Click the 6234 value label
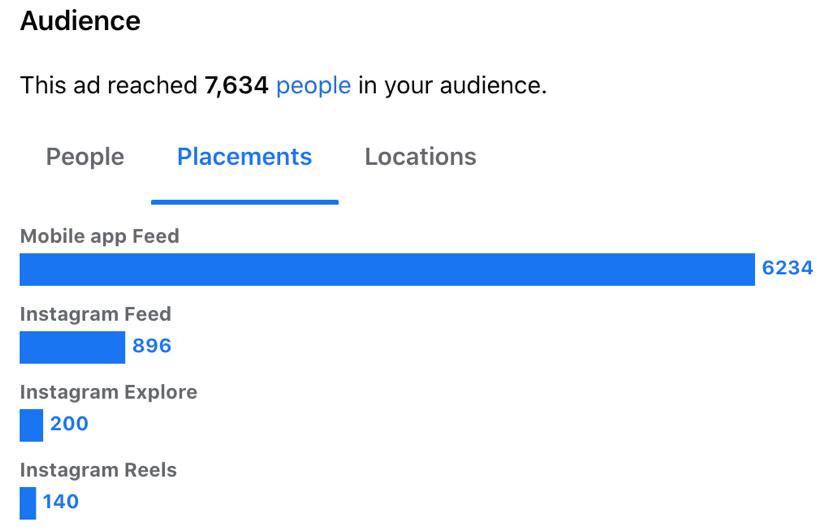Screen dimensions: 838x531 (x=787, y=268)
